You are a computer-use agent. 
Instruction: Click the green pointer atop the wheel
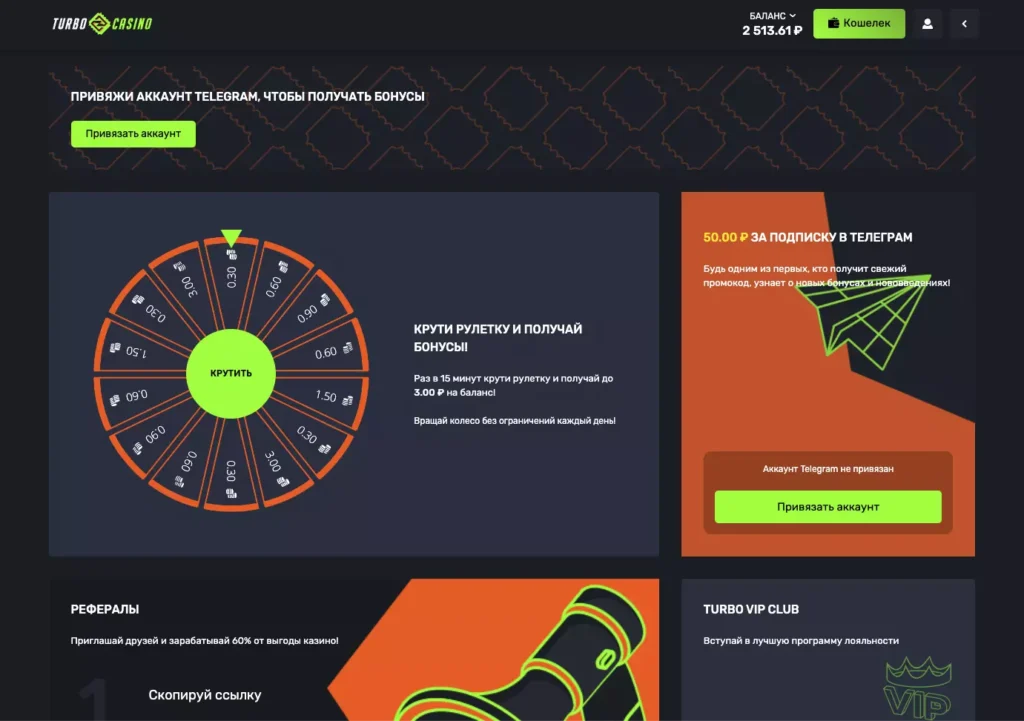[231, 238]
